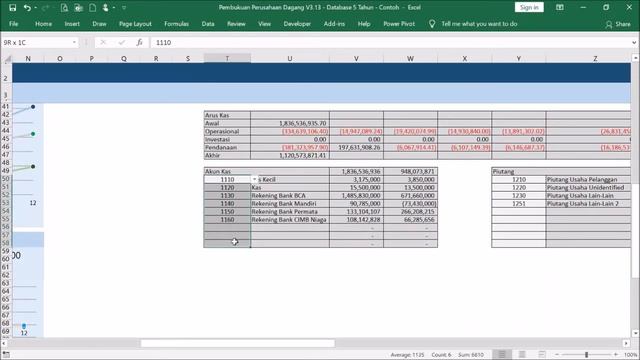Click the Name Box showing 9R x 1C
This screenshot has width=640, height=360.
pyautogui.click(x=36, y=42)
